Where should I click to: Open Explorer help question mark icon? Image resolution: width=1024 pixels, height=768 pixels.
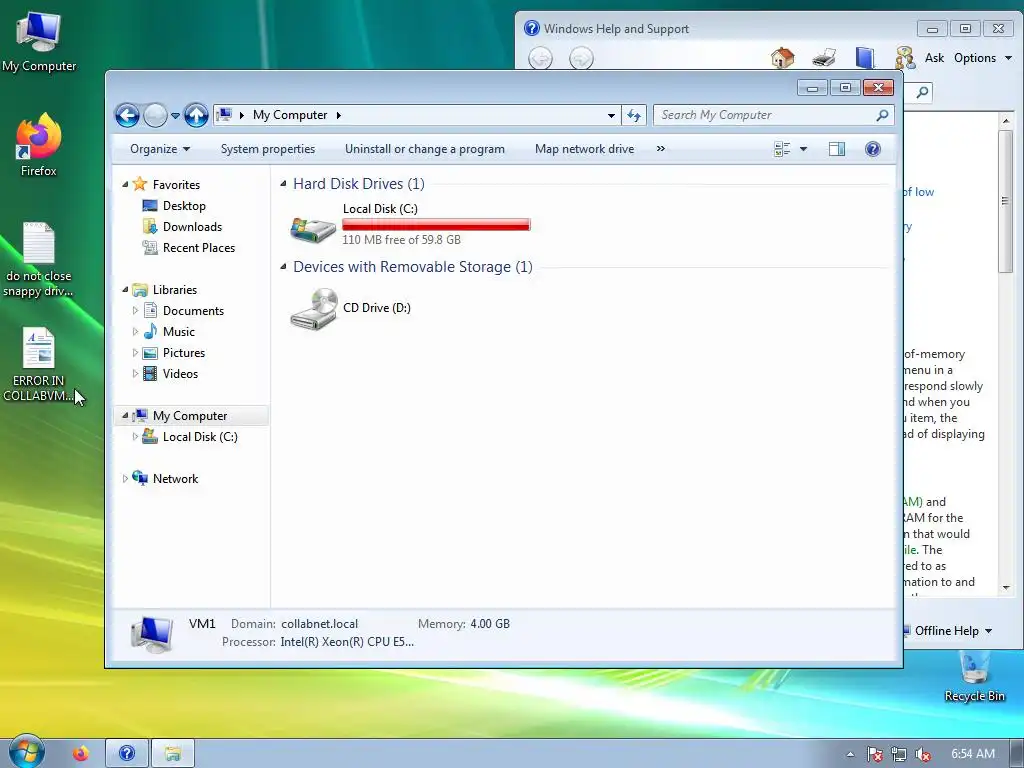click(x=872, y=149)
